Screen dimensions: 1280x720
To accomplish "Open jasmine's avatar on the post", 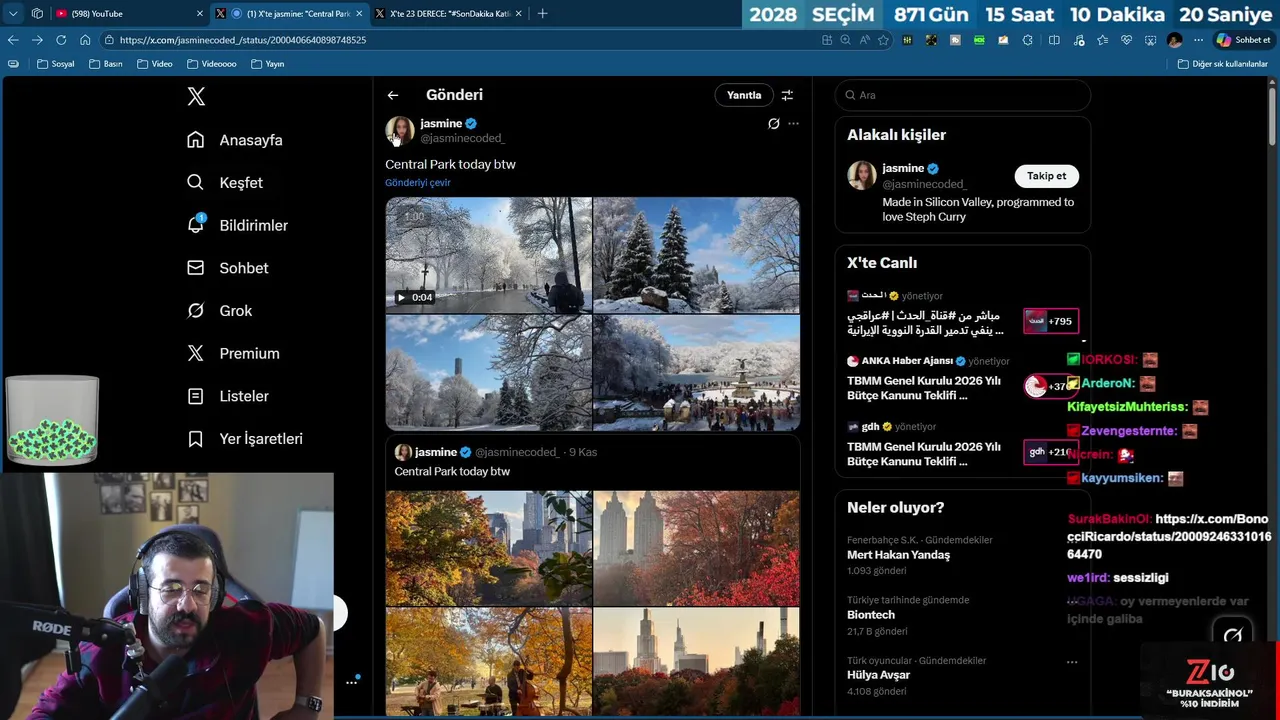I will point(400,130).
